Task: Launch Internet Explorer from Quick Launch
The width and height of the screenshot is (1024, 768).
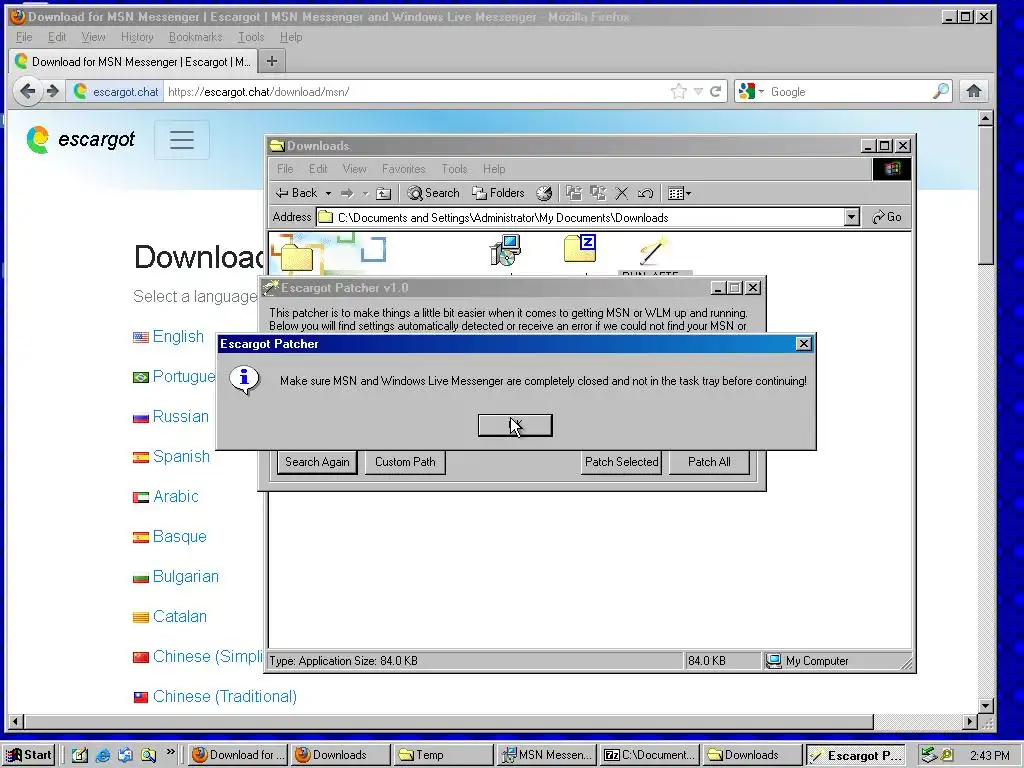Action: 103,755
